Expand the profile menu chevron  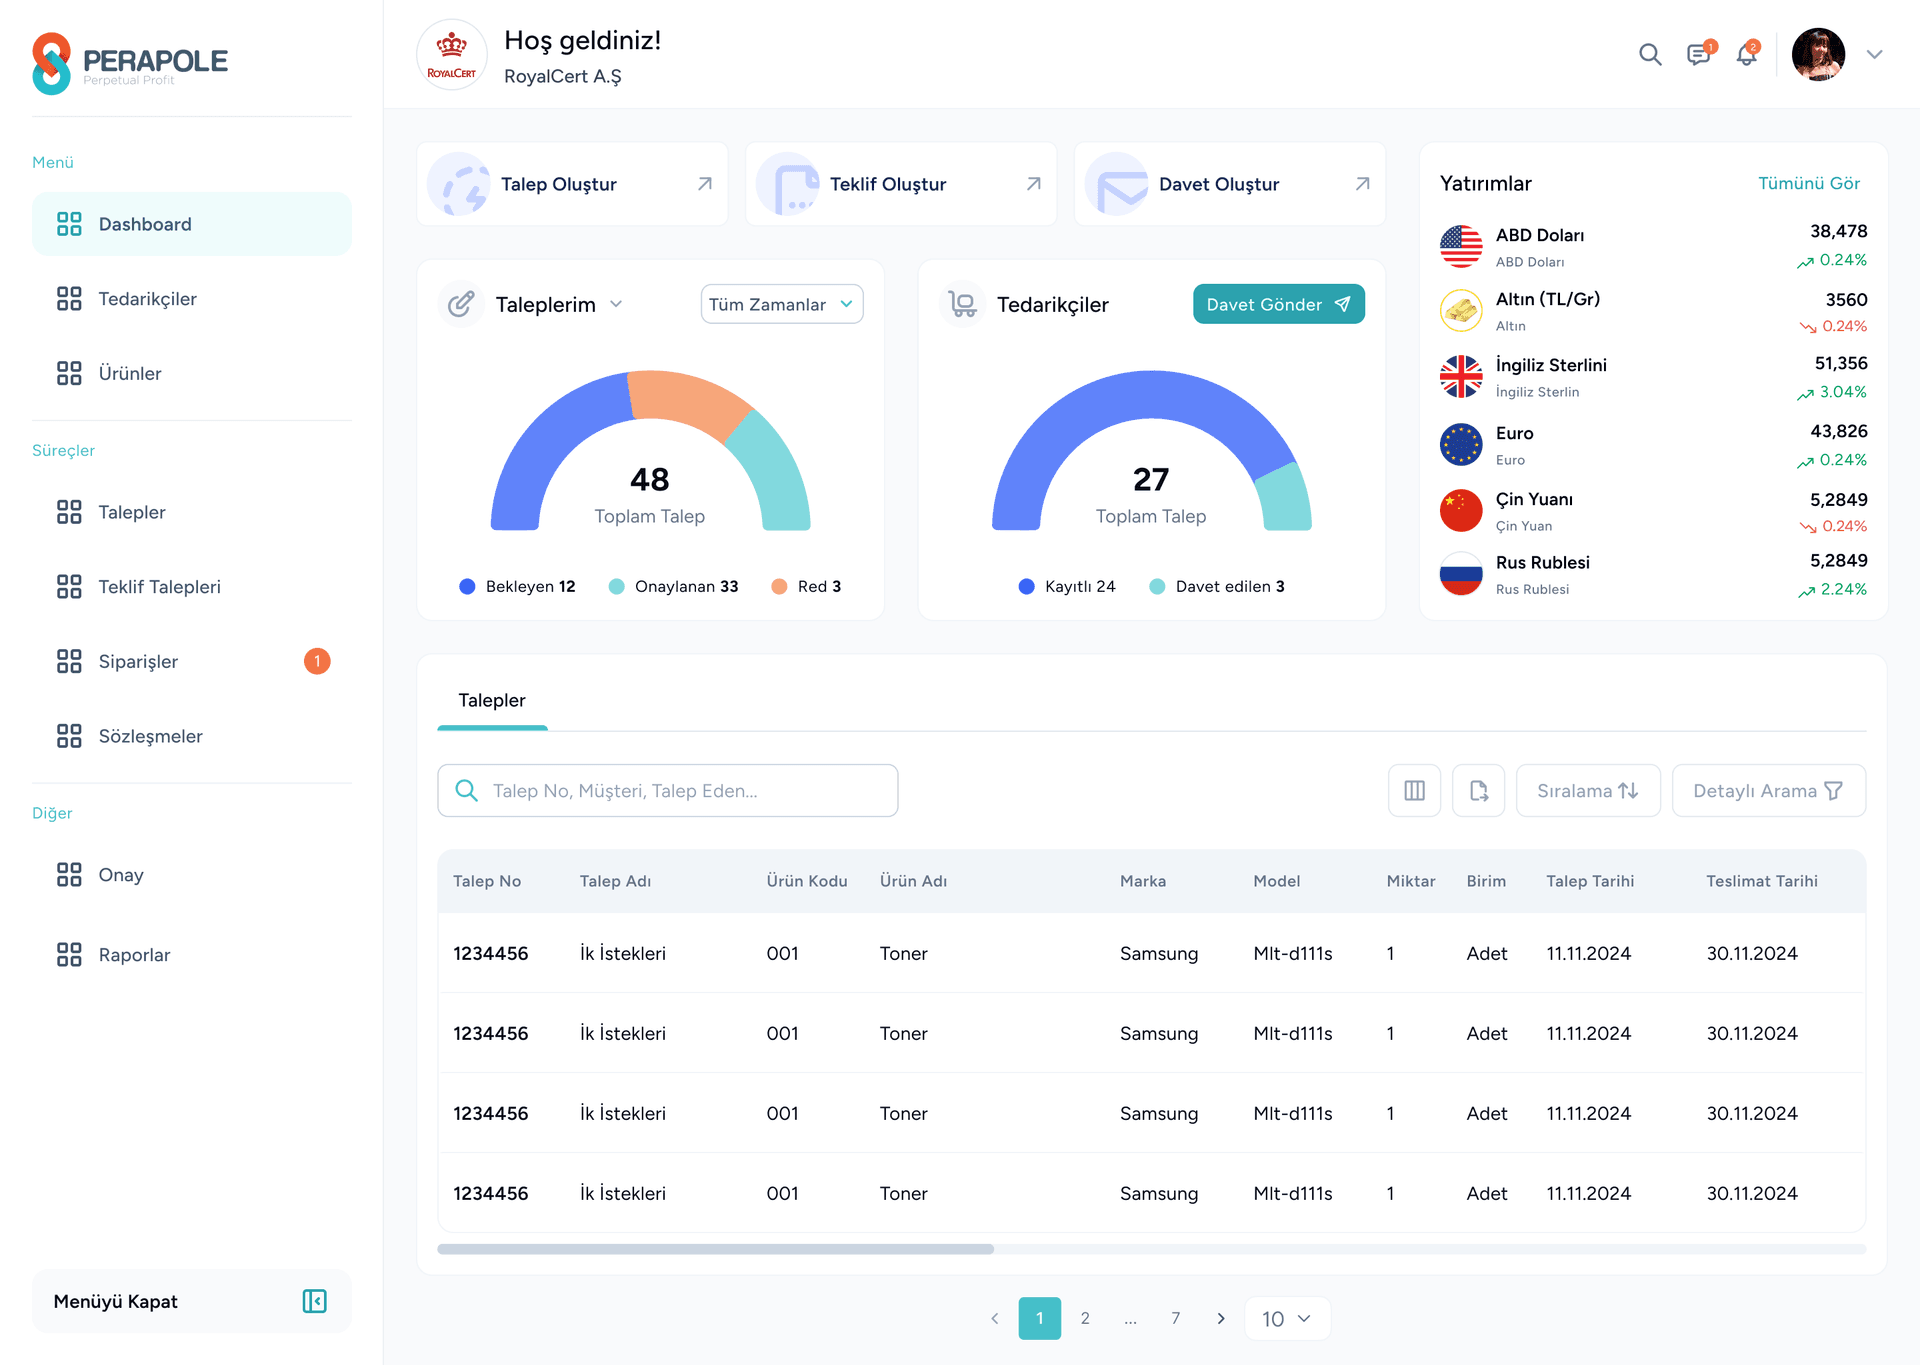(1875, 55)
